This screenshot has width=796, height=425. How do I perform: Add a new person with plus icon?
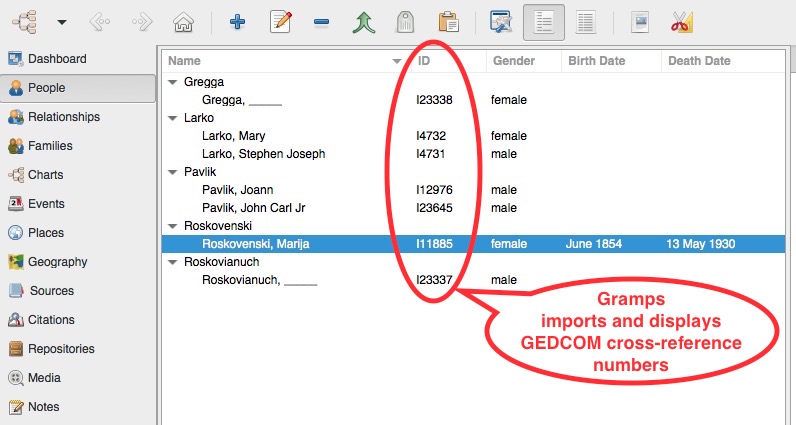pyautogui.click(x=237, y=22)
